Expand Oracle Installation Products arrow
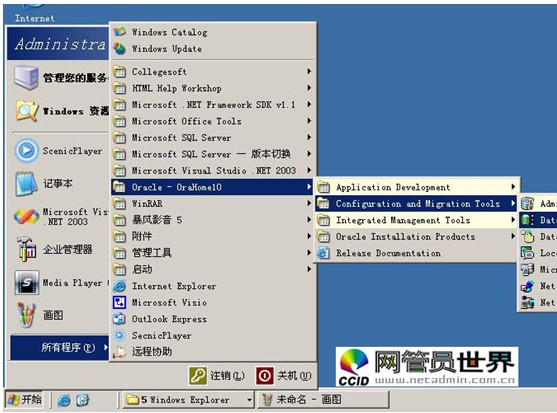The image size is (557, 413). coord(513,236)
